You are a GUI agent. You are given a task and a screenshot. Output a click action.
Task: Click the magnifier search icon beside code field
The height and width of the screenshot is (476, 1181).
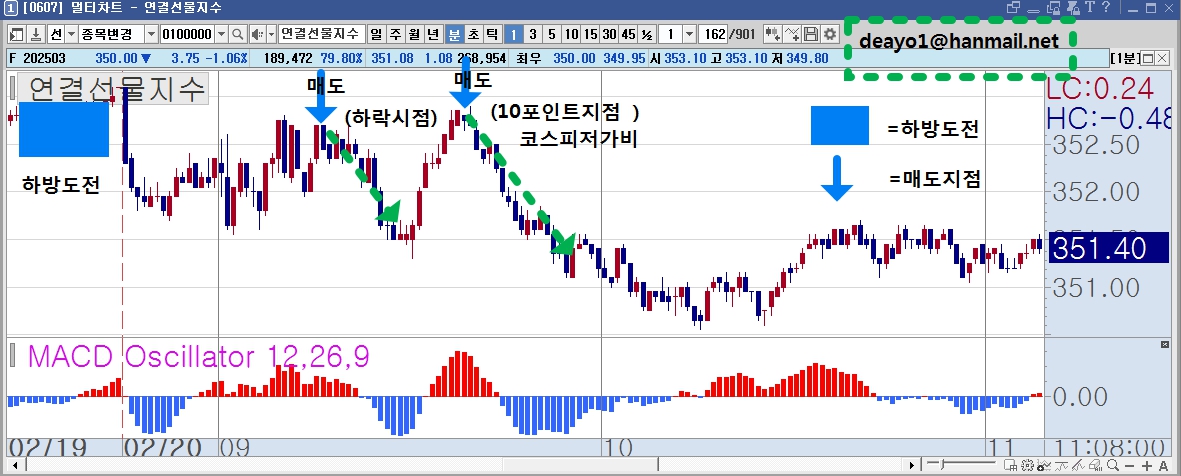pyautogui.click(x=238, y=34)
